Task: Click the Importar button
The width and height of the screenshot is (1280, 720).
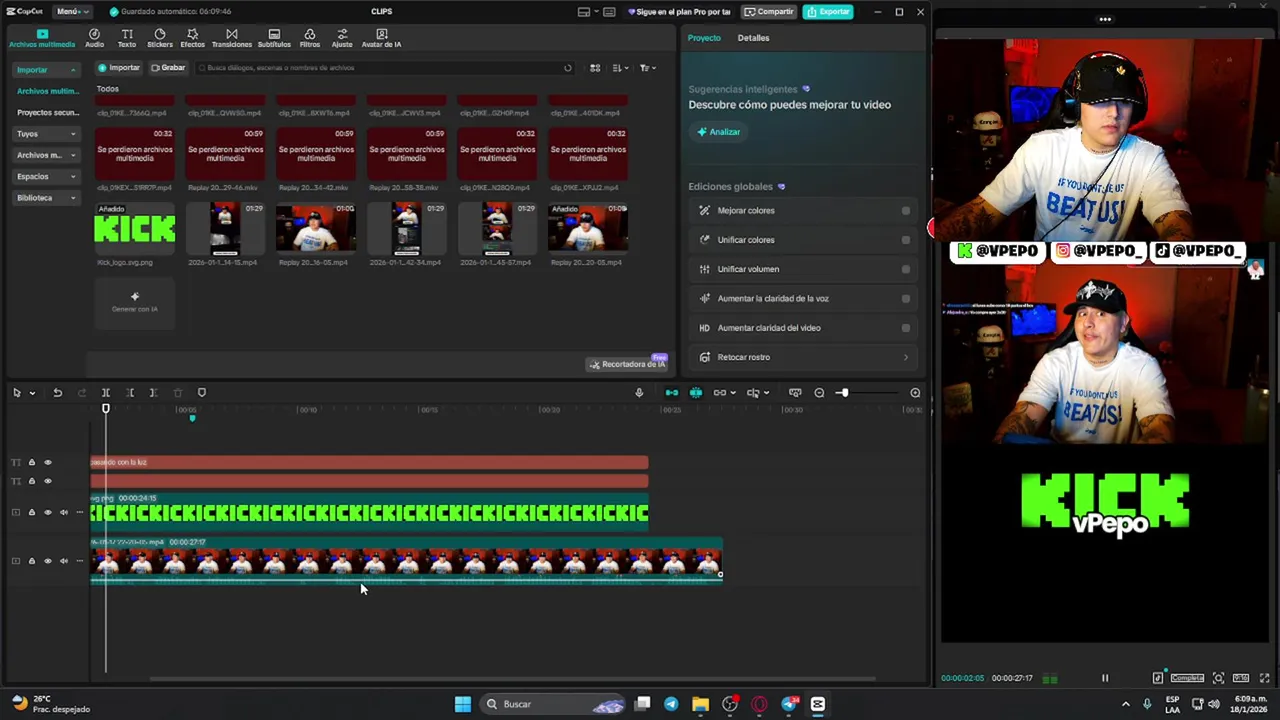Action: tap(119, 68)
